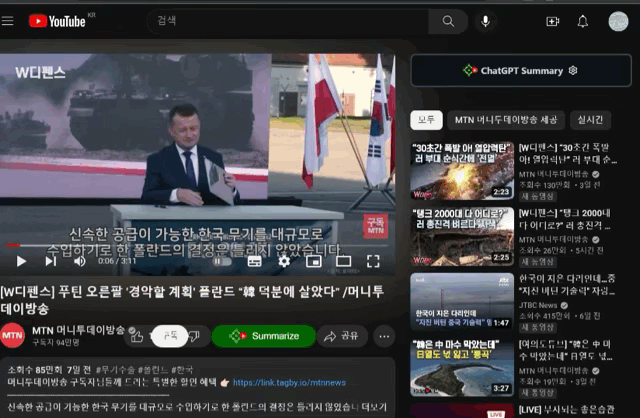Click in the search input field
The width and height of the screenshot is (640, 418).
click(288, 21)
